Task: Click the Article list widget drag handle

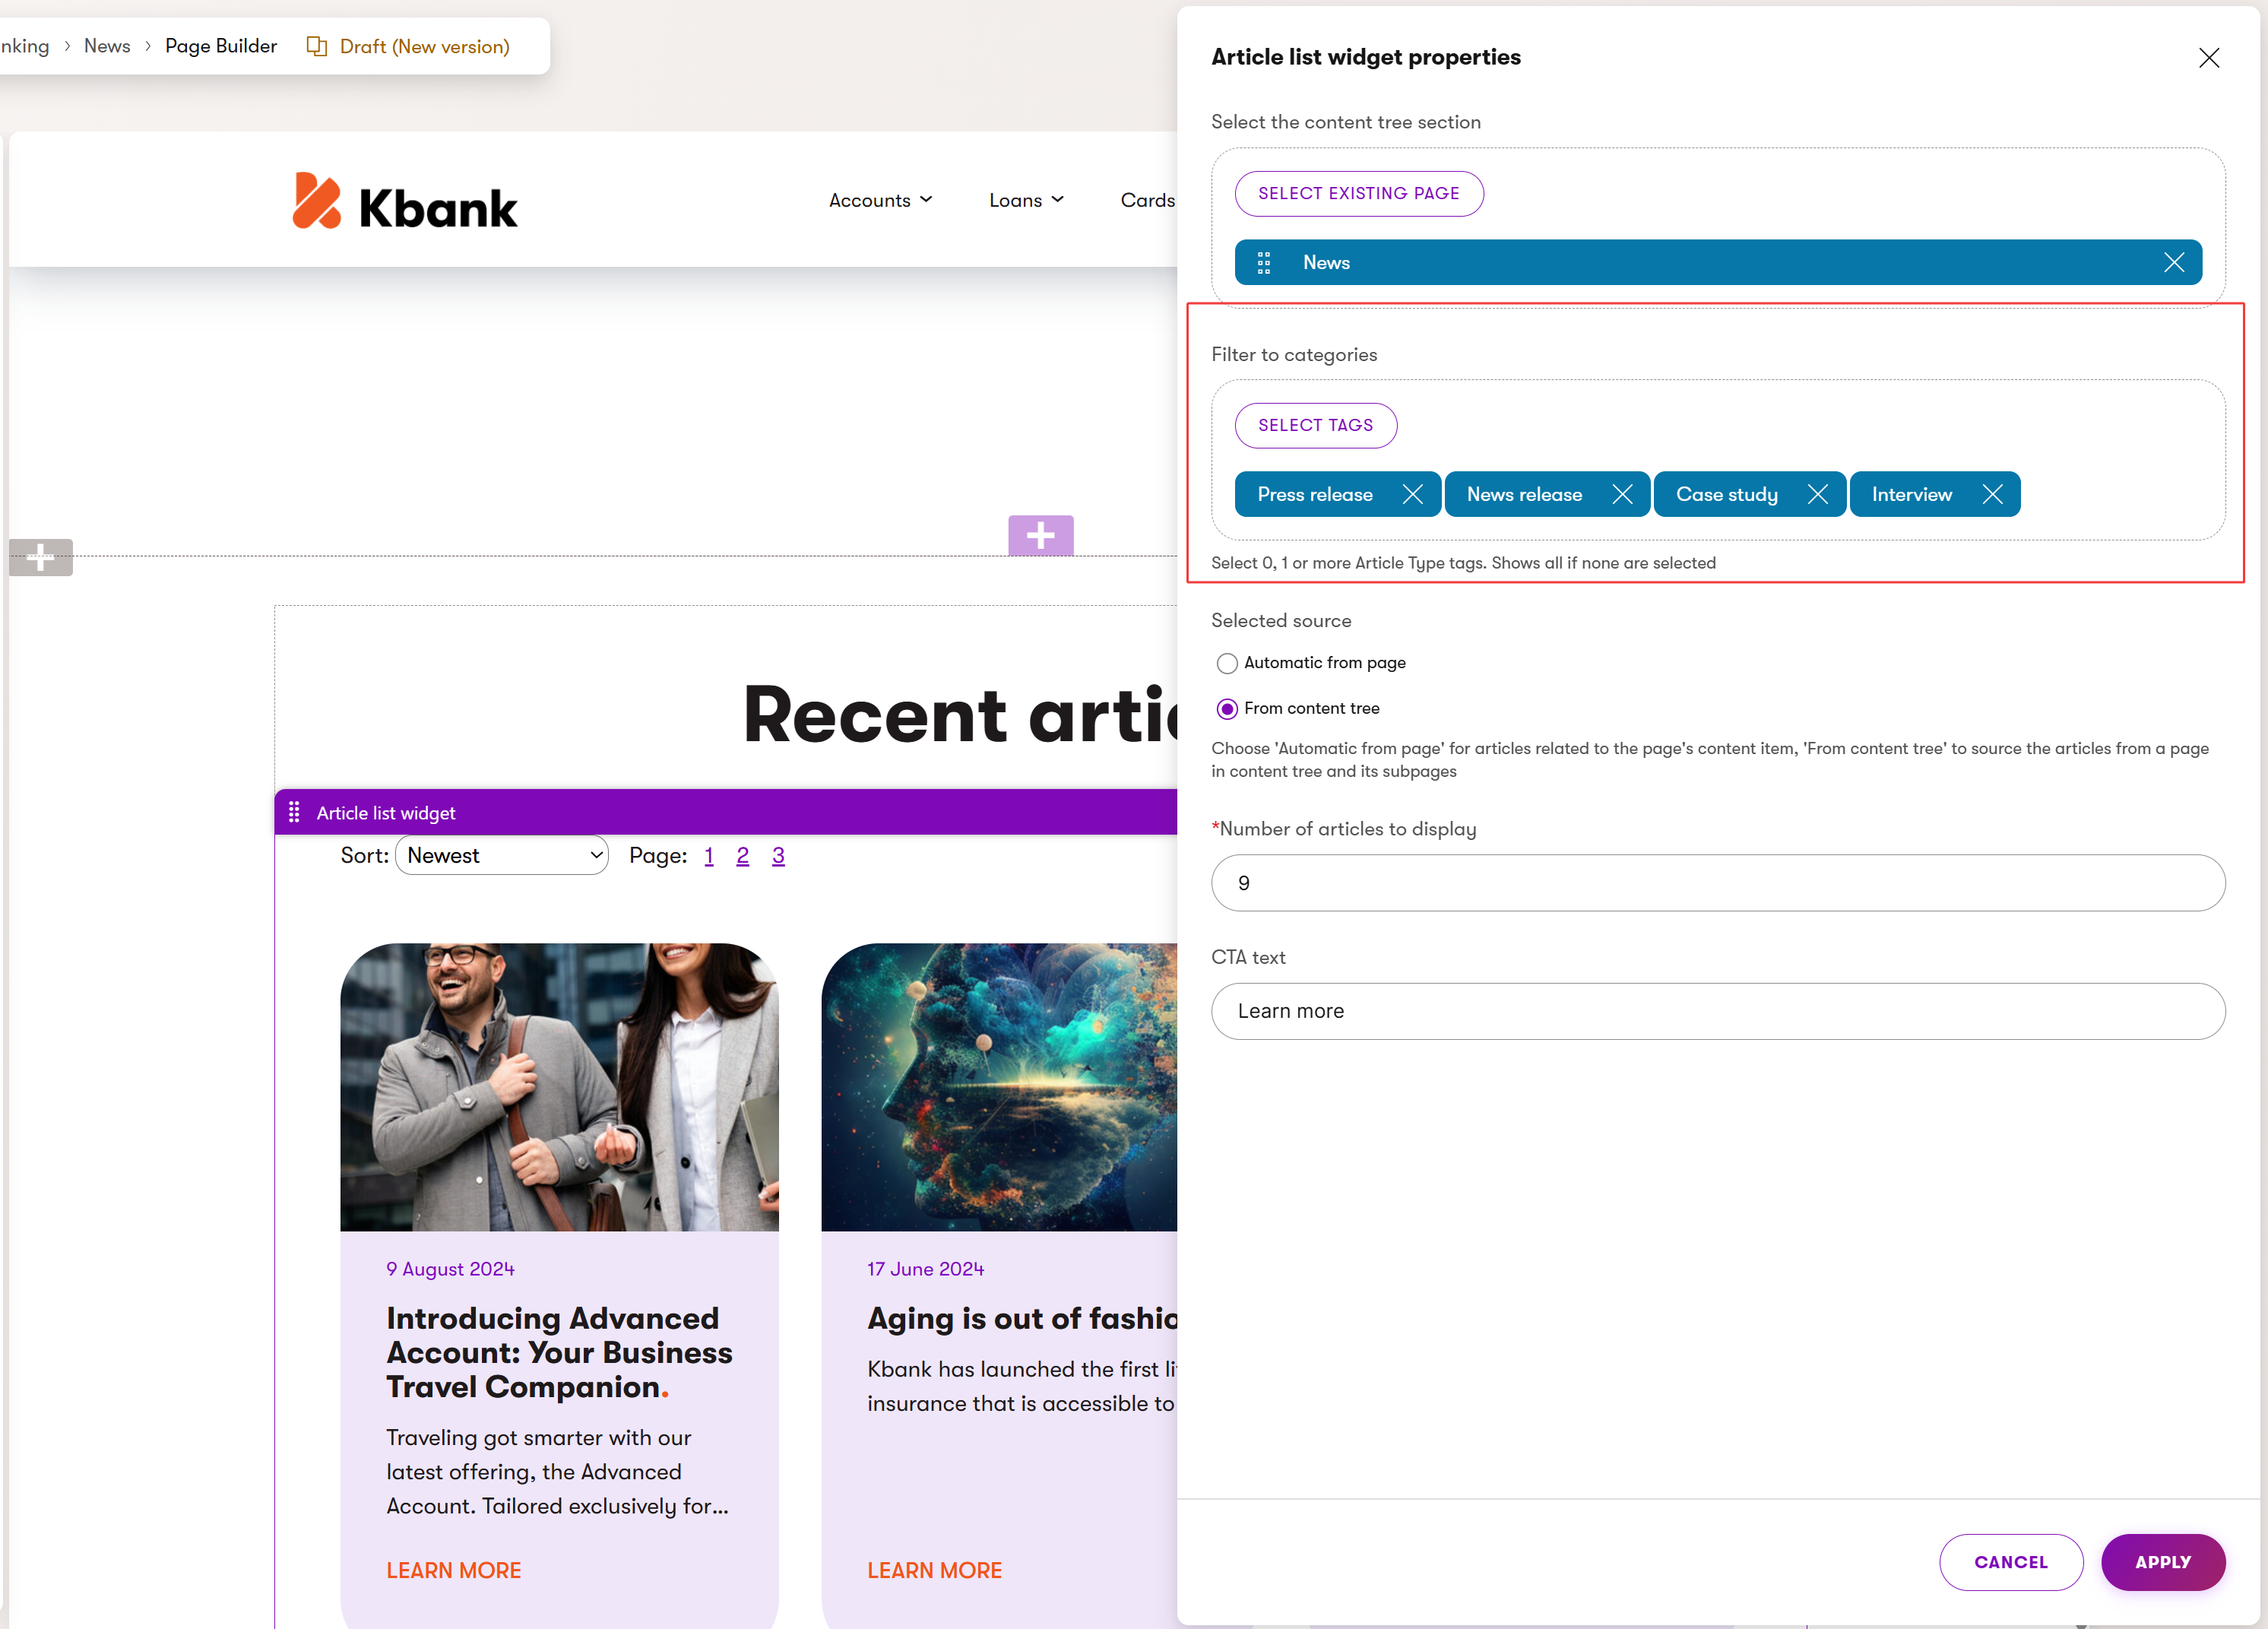Action: click(x=294, y=812)
